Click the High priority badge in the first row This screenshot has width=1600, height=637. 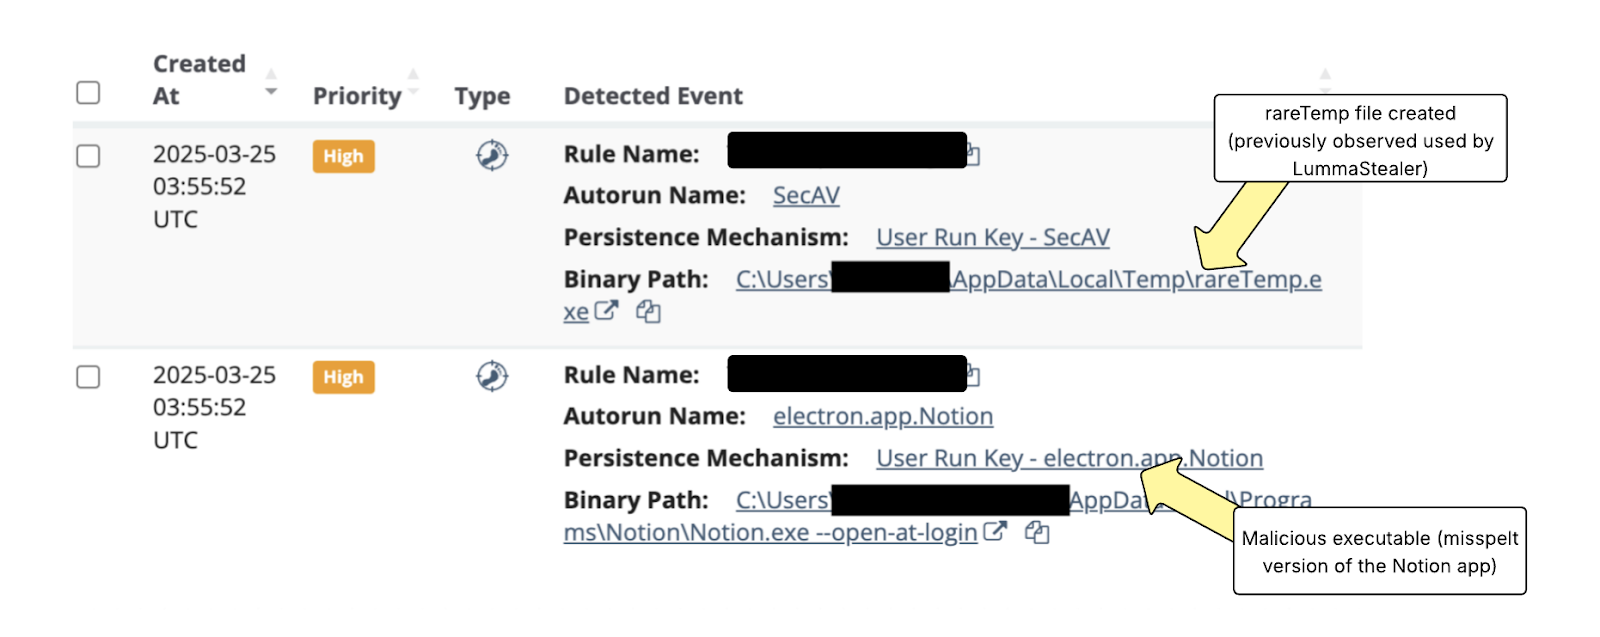(x=343, y=157)
